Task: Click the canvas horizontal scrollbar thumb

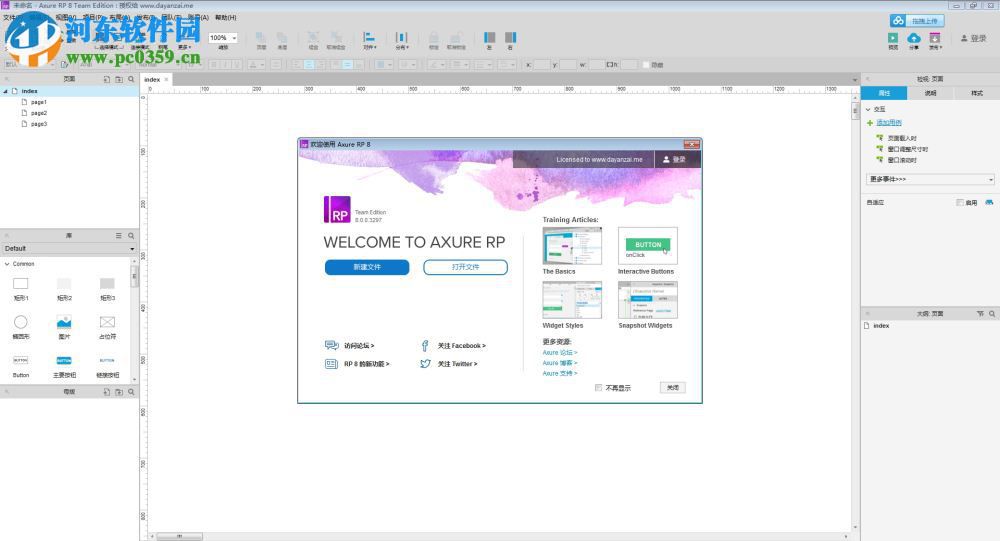Action: point(179,537)
